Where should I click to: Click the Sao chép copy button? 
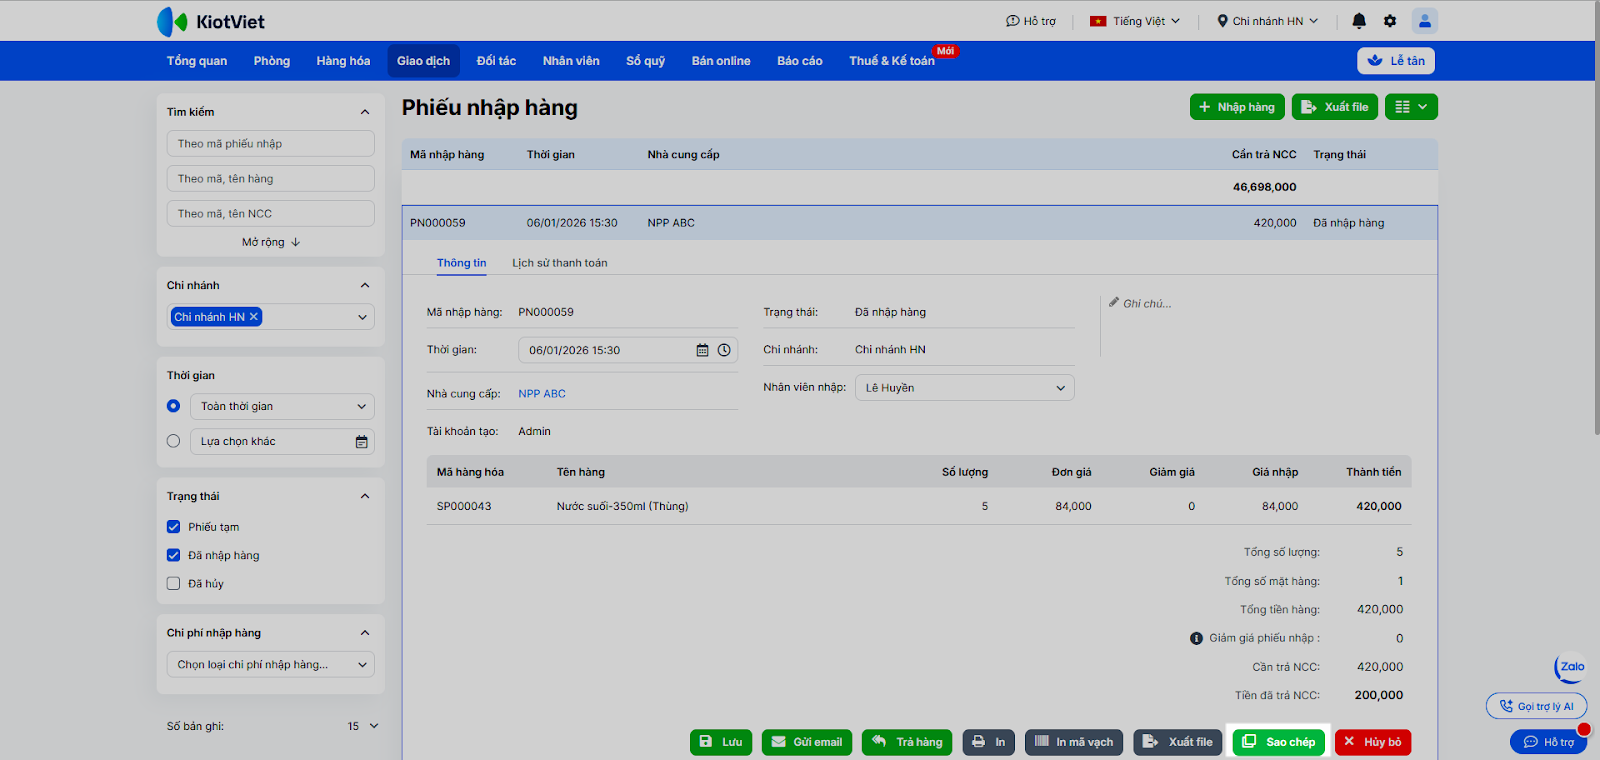[x=1279, y=742]
